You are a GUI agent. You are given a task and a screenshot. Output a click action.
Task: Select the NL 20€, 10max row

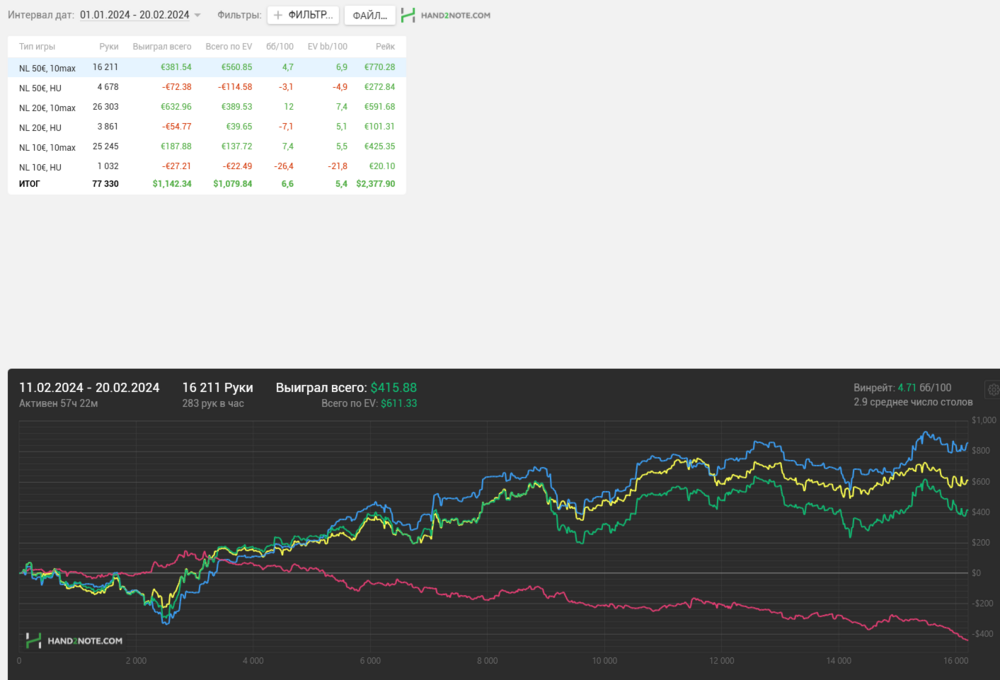207,107
